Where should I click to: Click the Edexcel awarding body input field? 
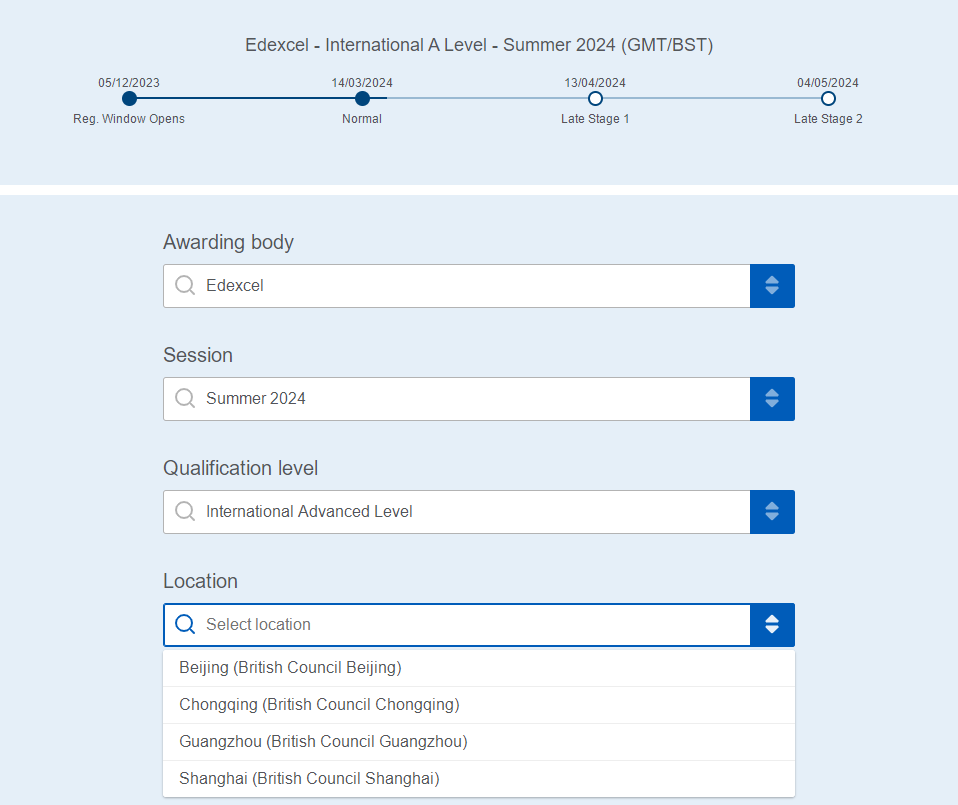coord(456,286)
